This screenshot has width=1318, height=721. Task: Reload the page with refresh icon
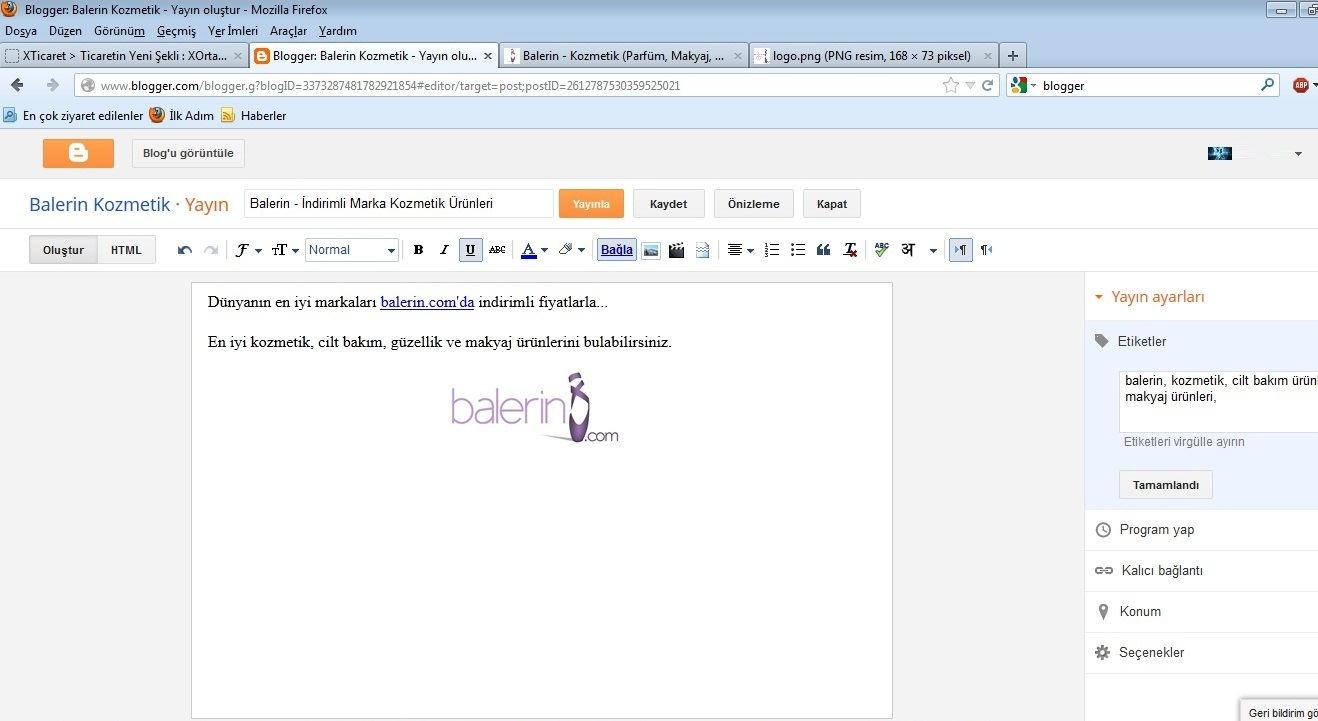pos(987,85)
